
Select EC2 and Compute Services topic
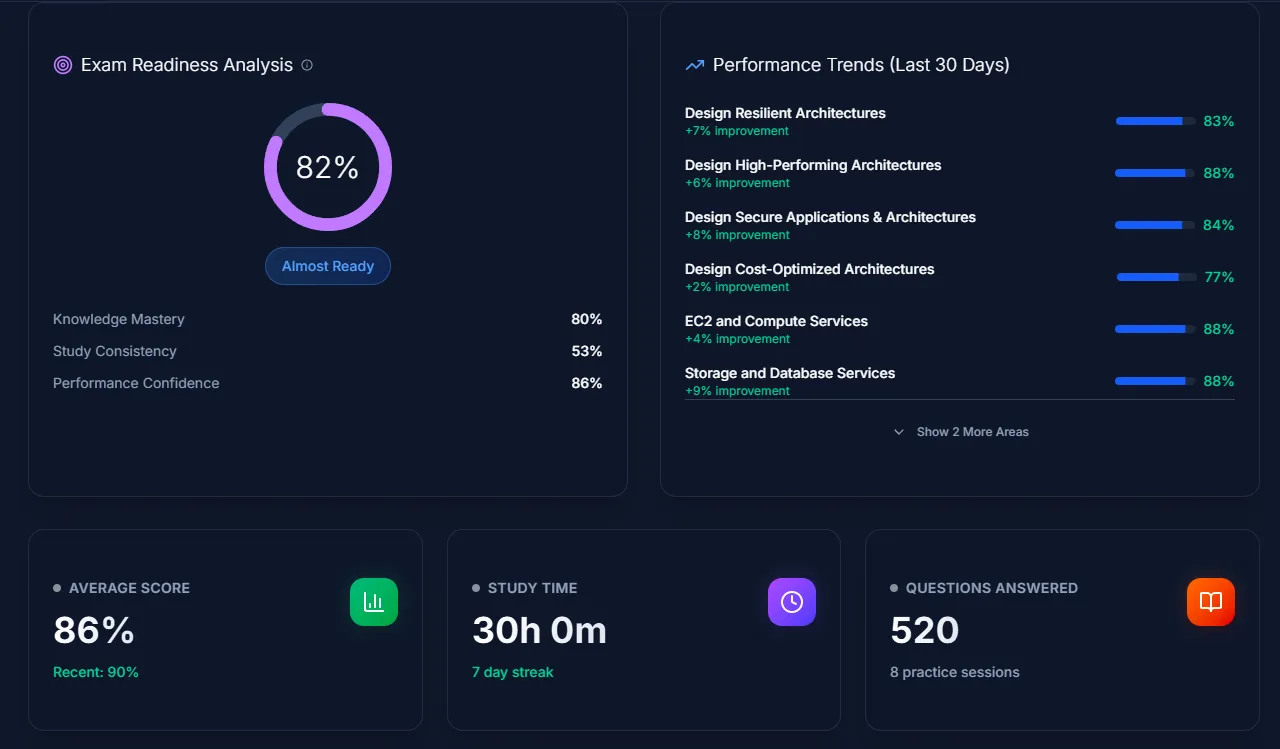coord(776,321)
